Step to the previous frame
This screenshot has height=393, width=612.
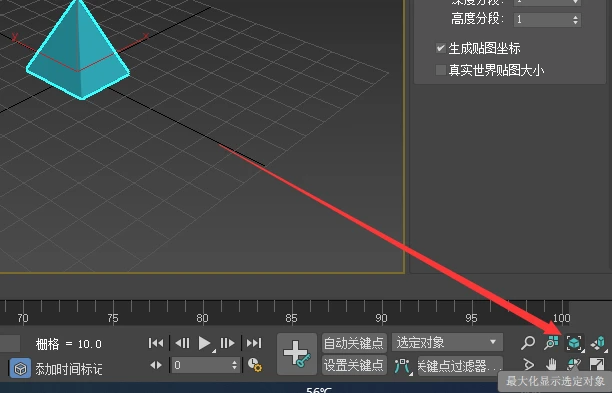point(182,343)
